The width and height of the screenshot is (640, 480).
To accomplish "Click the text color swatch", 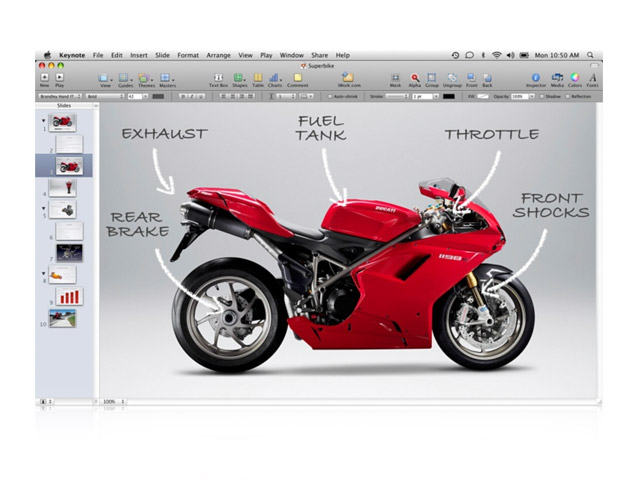I will 158,96.
